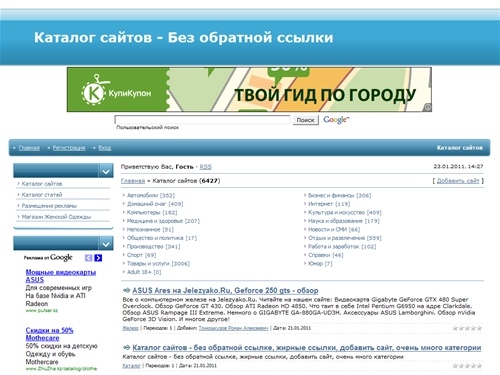Image resolution: width=500 pixels, height=375 pixels.
Task: Click icon beside Каталог сайтов entry title
Action: tap(126, 348)
